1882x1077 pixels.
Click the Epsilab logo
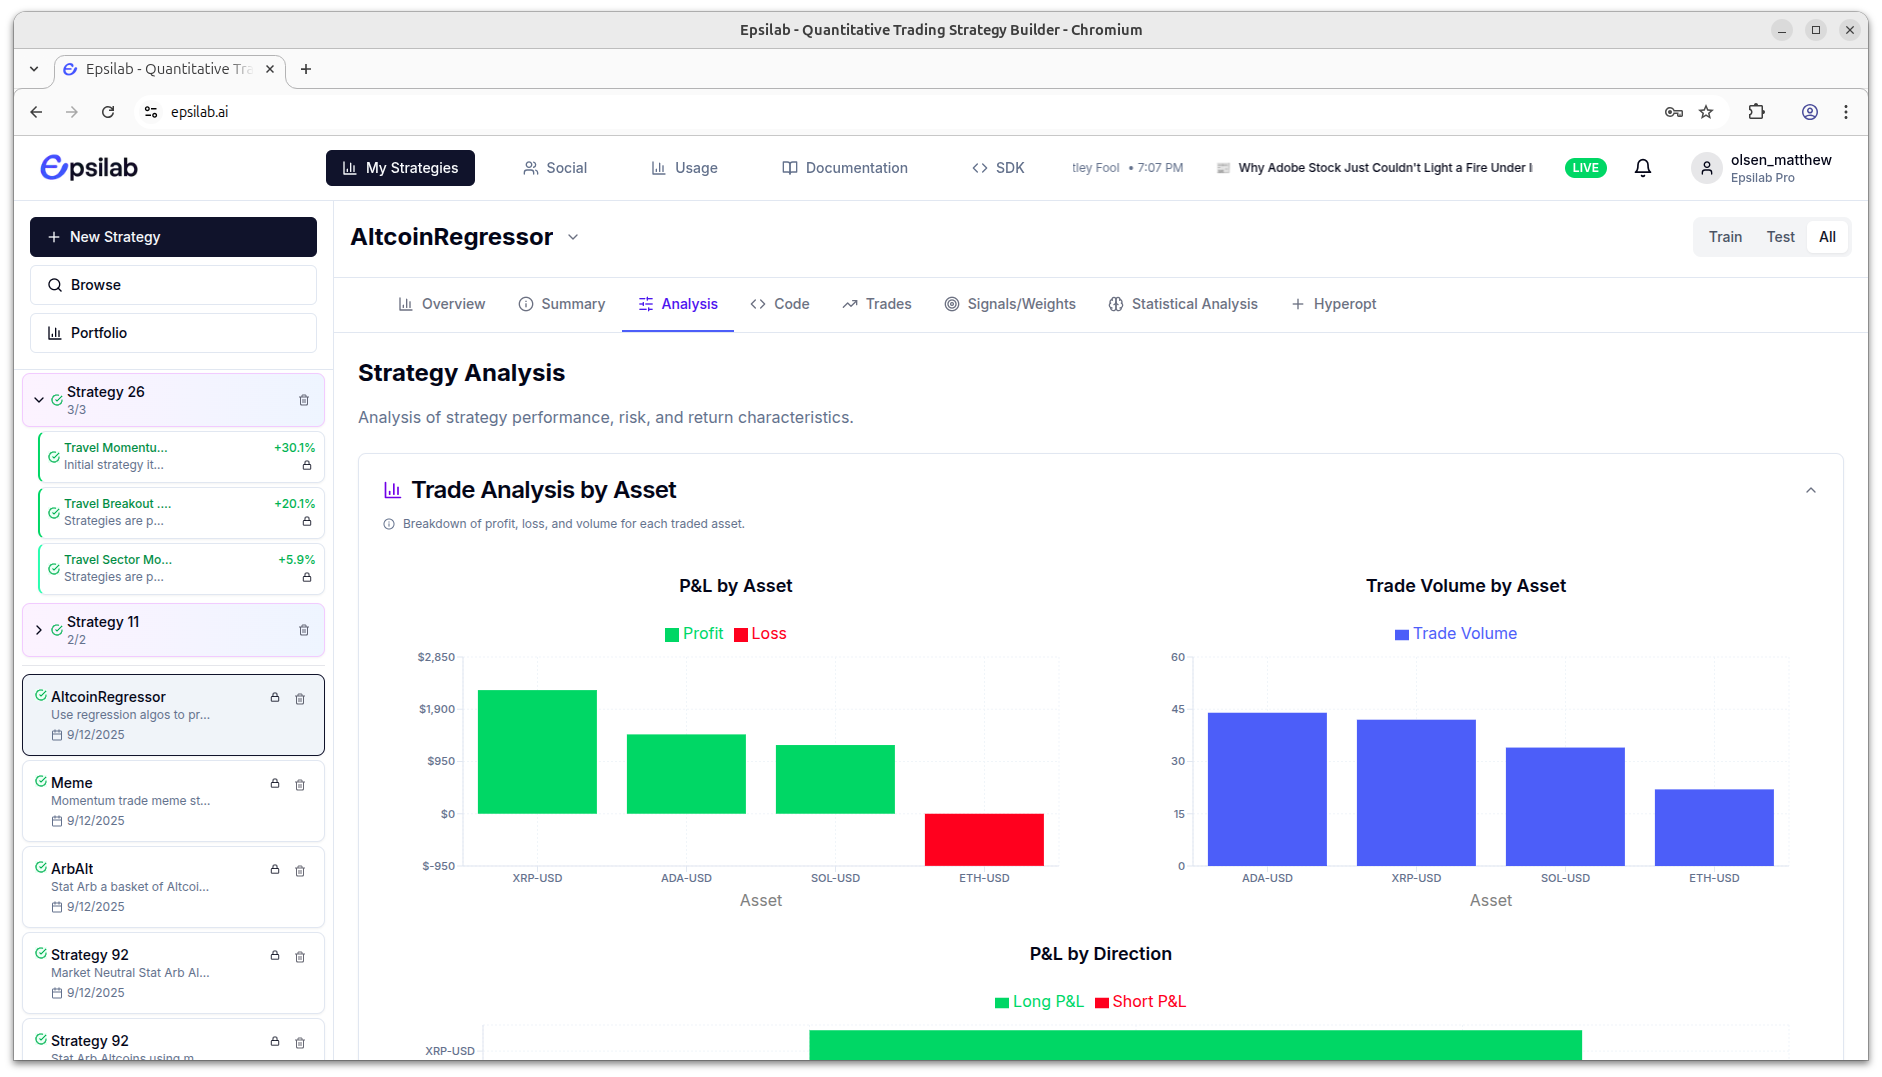click(x=89, y=168)
